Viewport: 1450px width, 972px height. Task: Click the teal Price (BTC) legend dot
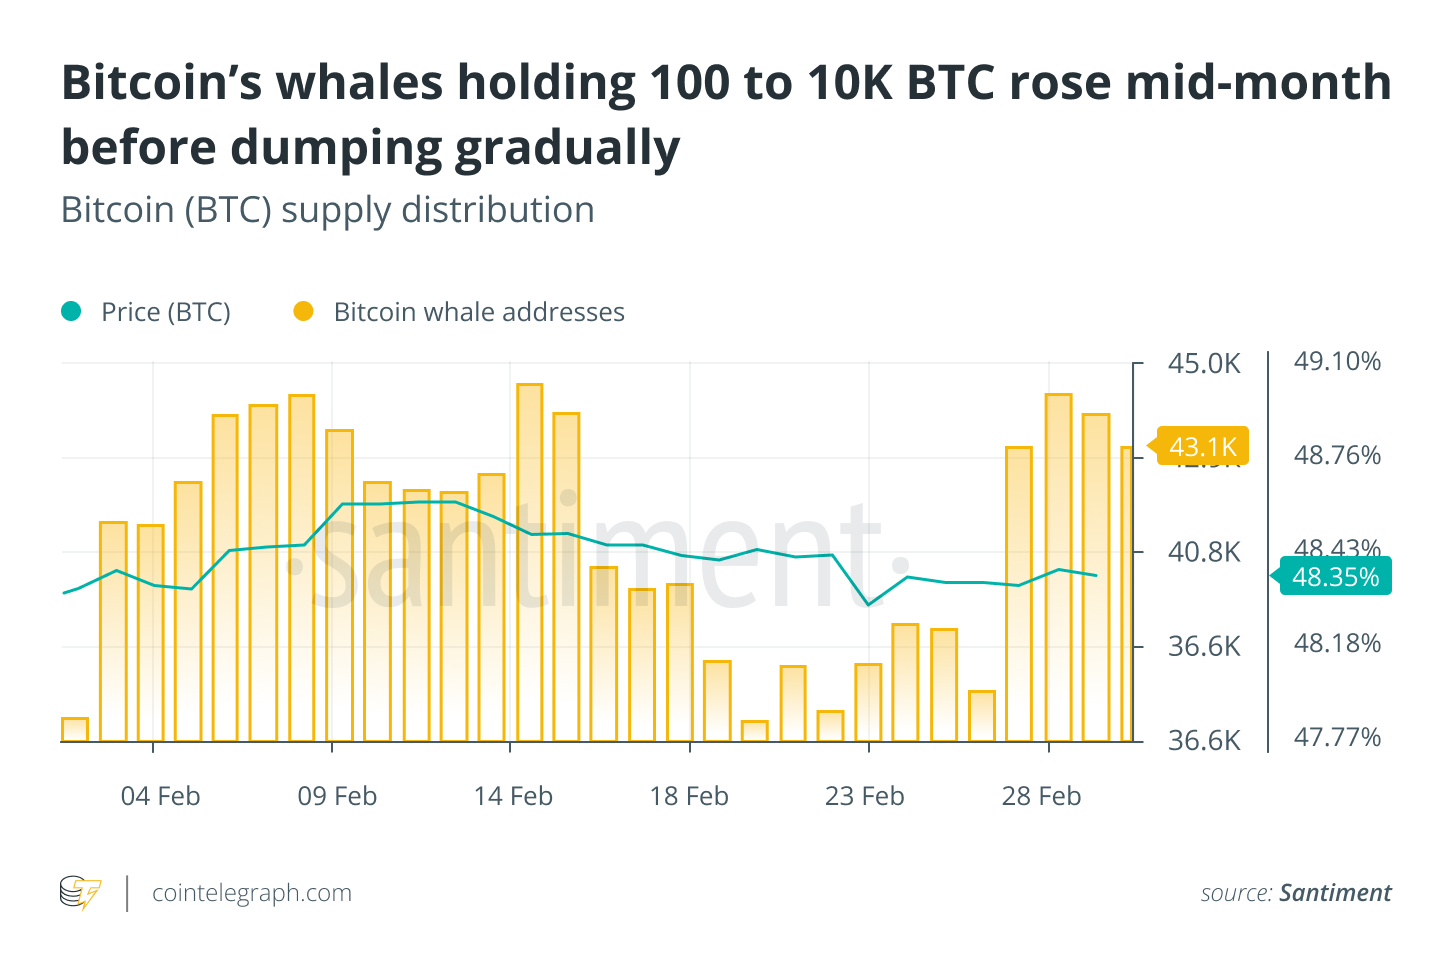[71, 312]
